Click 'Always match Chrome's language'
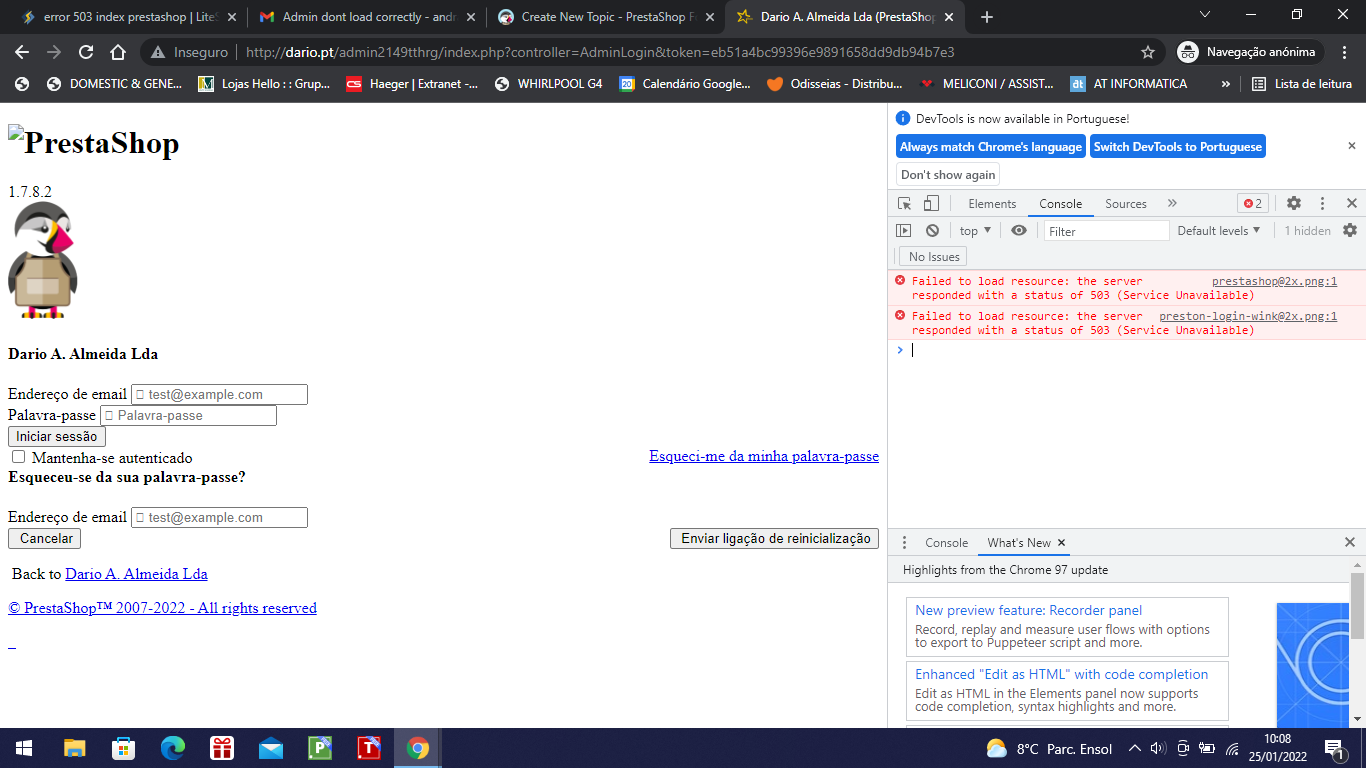This screenshot has width=1366, height=768. pos(991,147)
